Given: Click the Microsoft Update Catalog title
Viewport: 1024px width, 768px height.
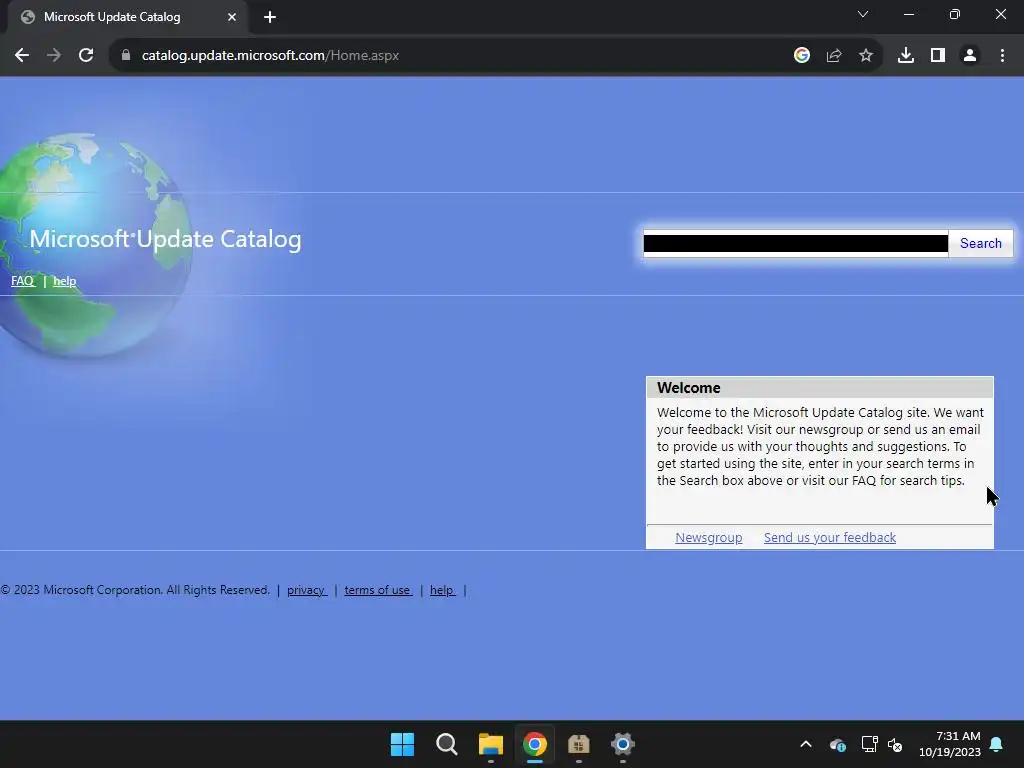Looking at the screenshot, I should click(x=165, y=239).
